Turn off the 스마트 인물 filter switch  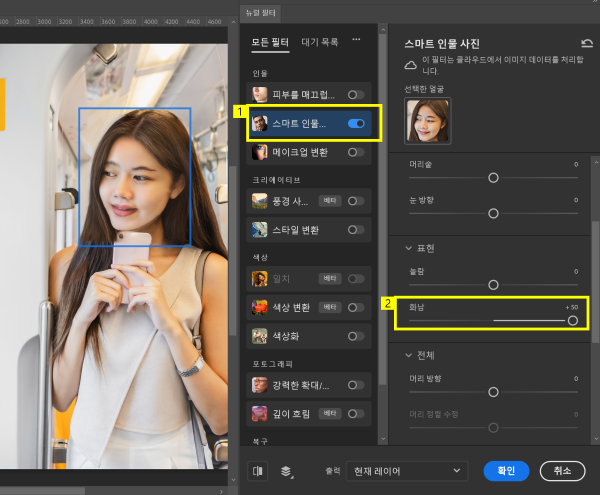(x=356, y=123)
